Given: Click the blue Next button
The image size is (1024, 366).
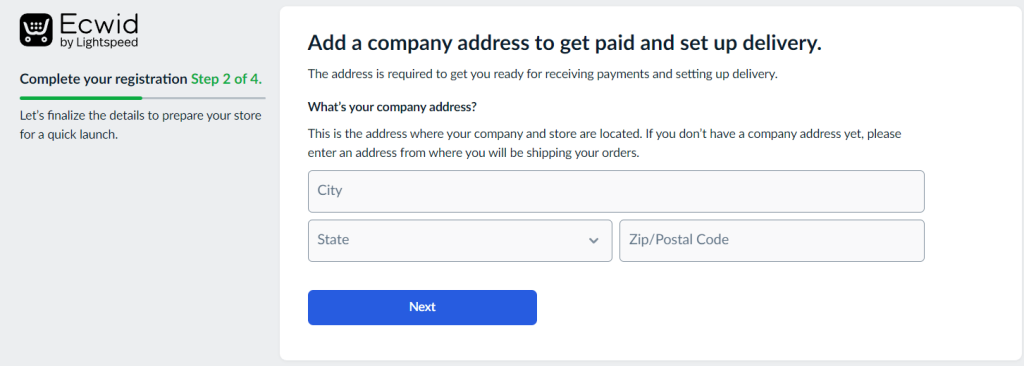Looking at the screenshot, I should point(422,307).
